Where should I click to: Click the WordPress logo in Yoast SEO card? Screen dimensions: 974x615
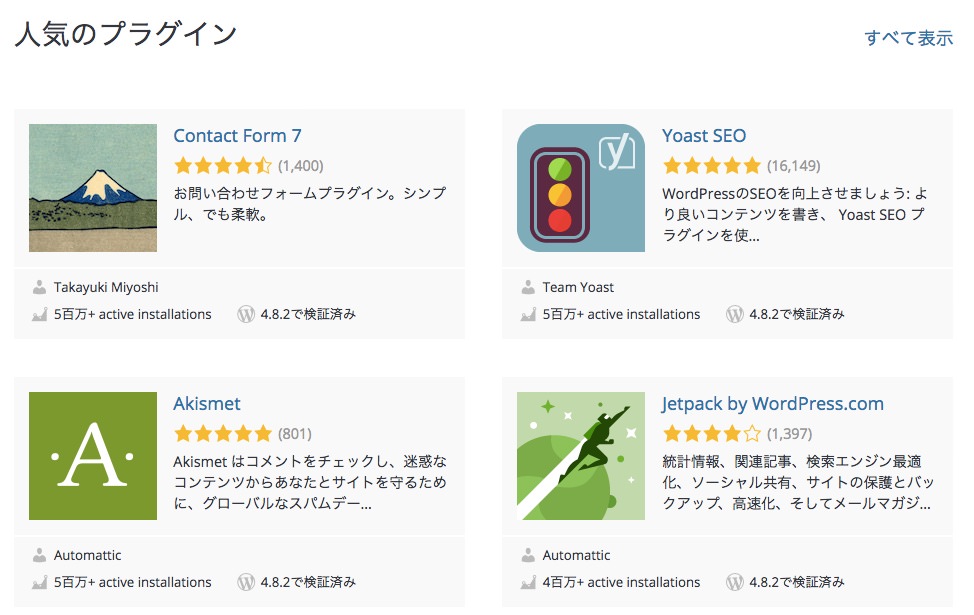735,314
